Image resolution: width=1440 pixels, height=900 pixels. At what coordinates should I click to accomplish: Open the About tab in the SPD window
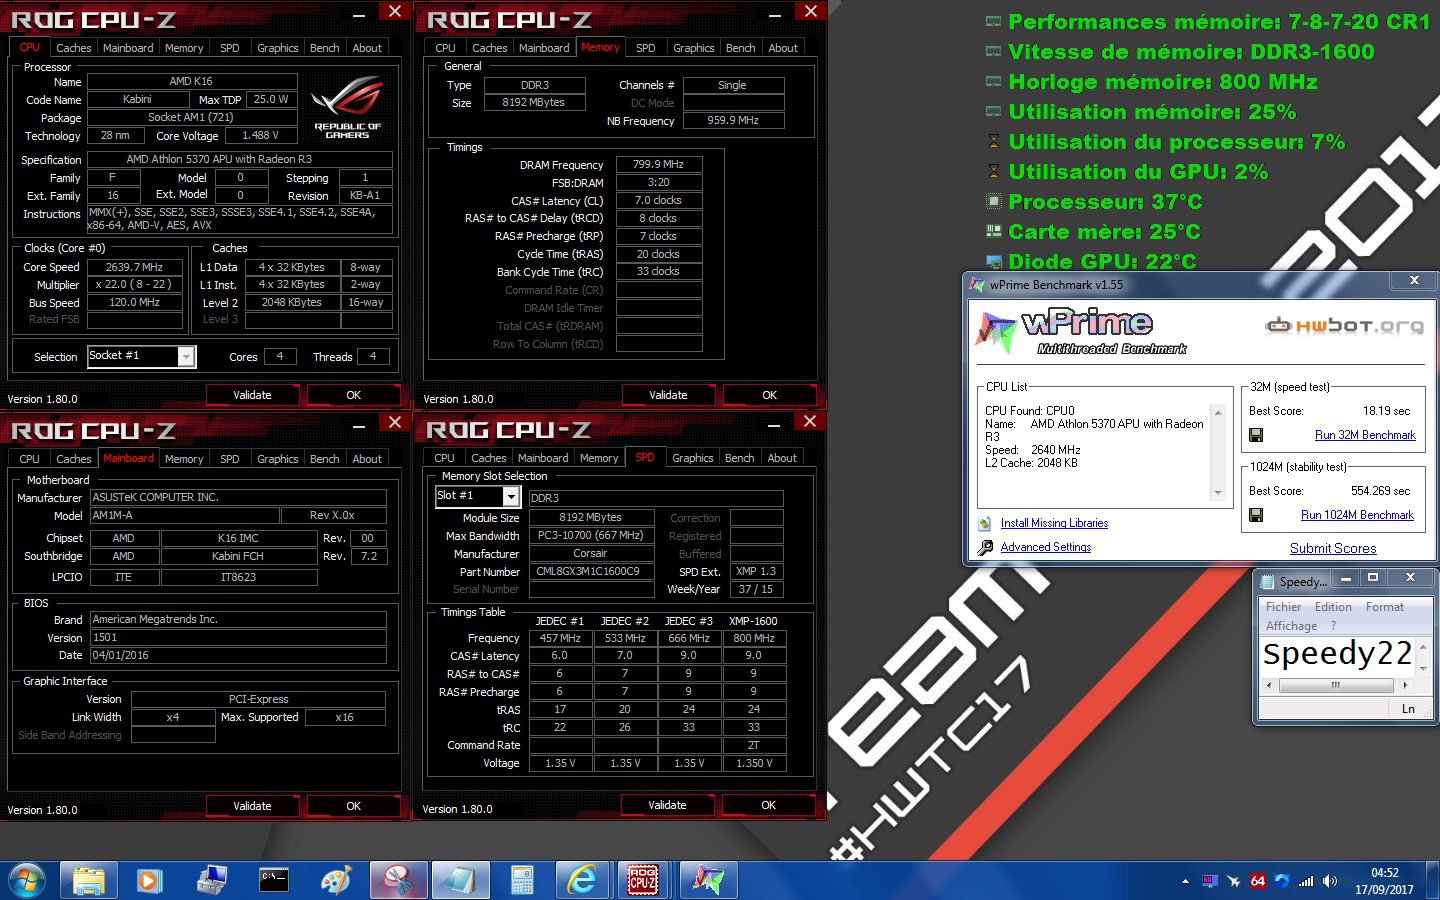click(x=782, y=458)
